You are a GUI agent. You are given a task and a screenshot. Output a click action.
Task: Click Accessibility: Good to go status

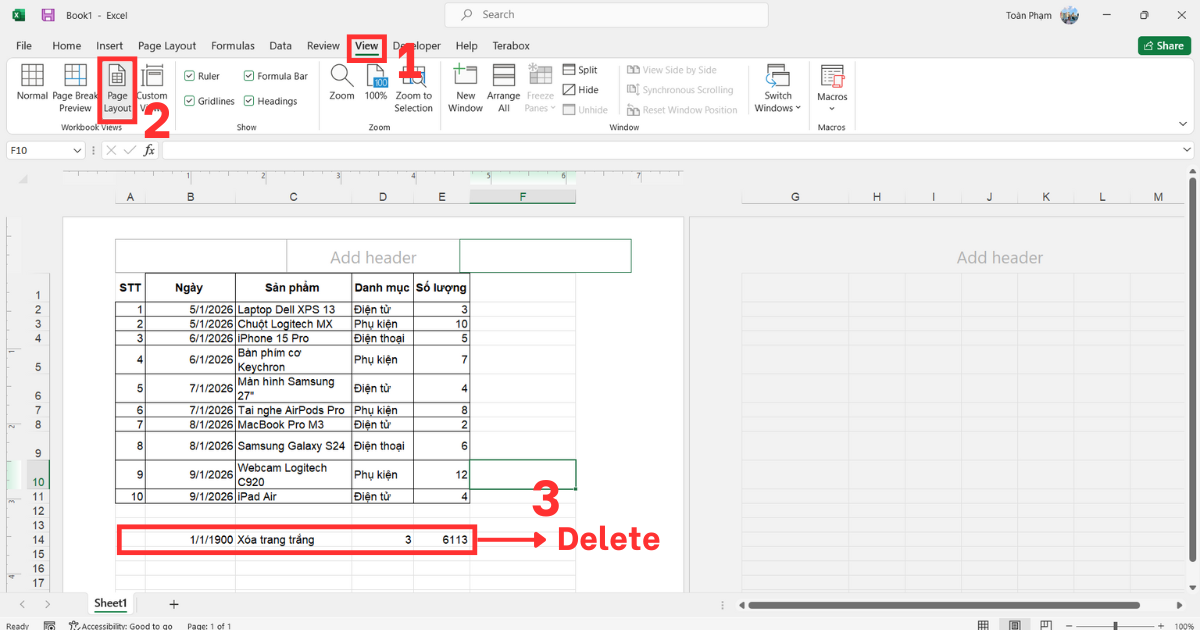[x=121, y=626]
